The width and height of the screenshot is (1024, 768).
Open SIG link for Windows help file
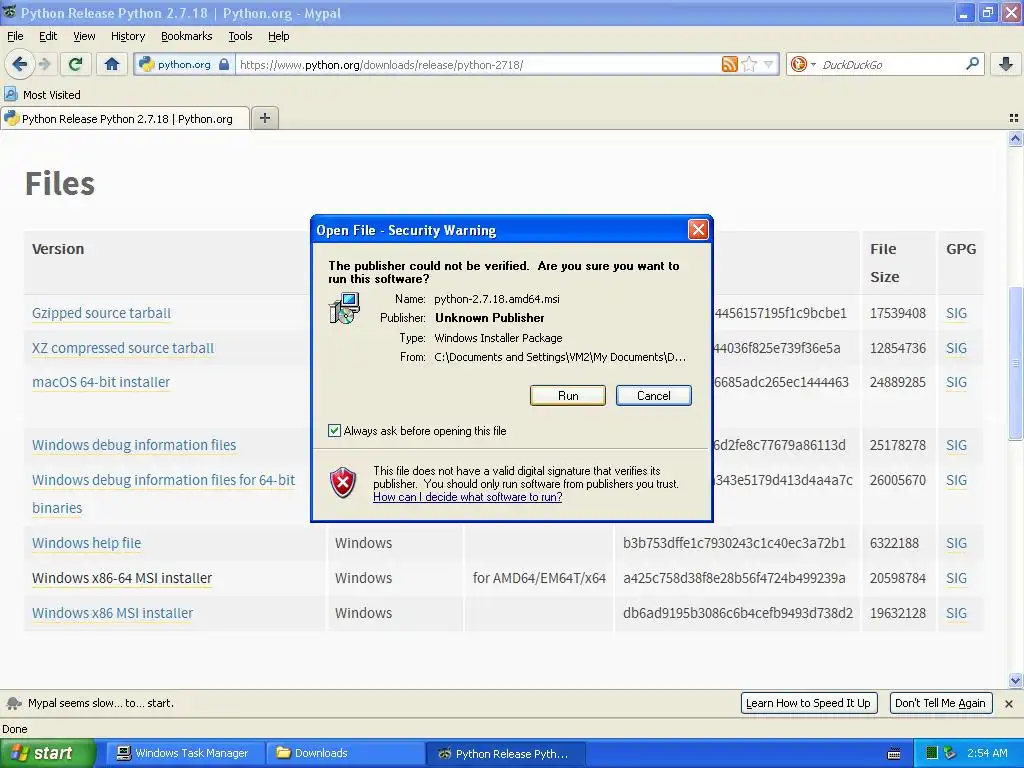[956, 543]
